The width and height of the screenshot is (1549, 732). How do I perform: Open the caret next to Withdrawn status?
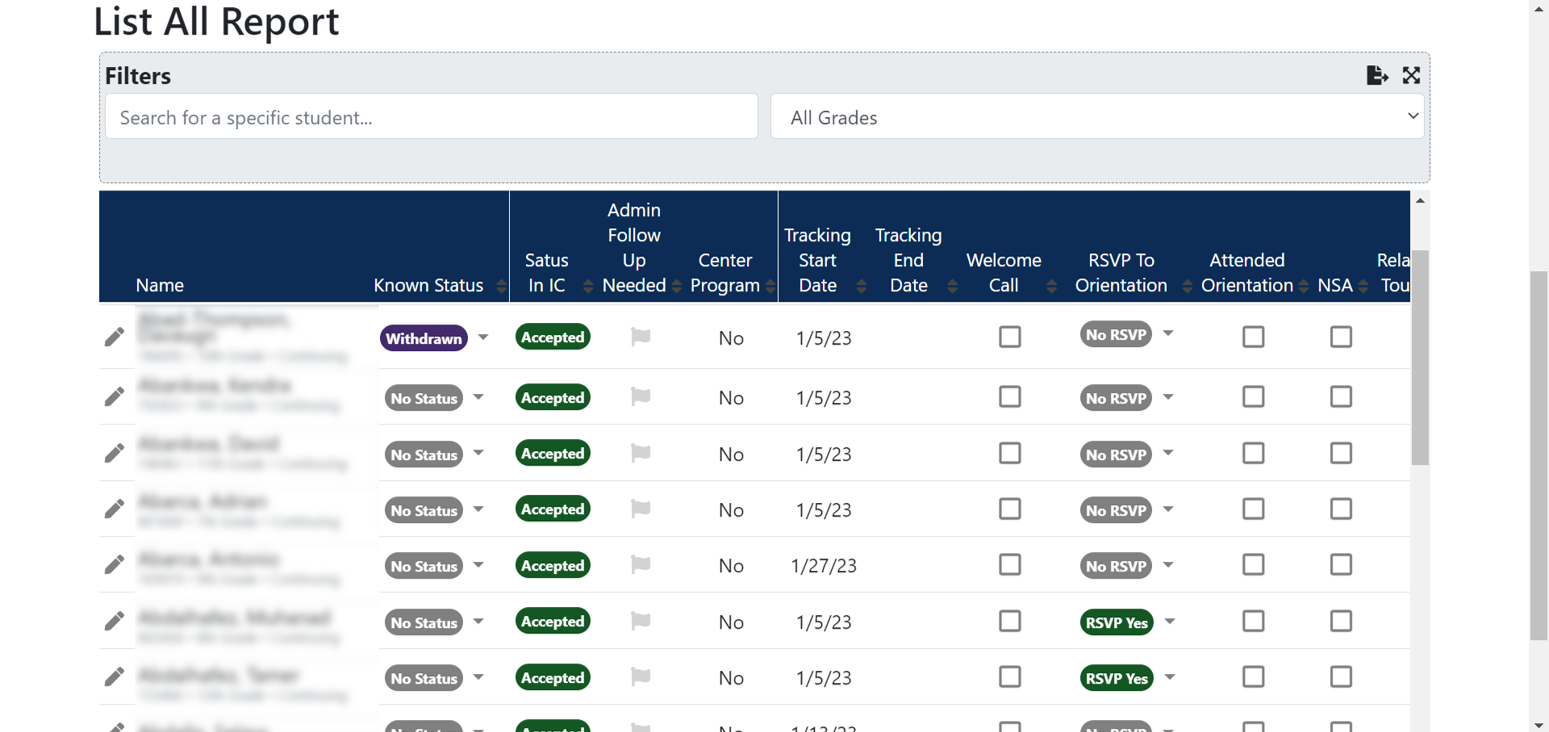[x=483, y=337]
